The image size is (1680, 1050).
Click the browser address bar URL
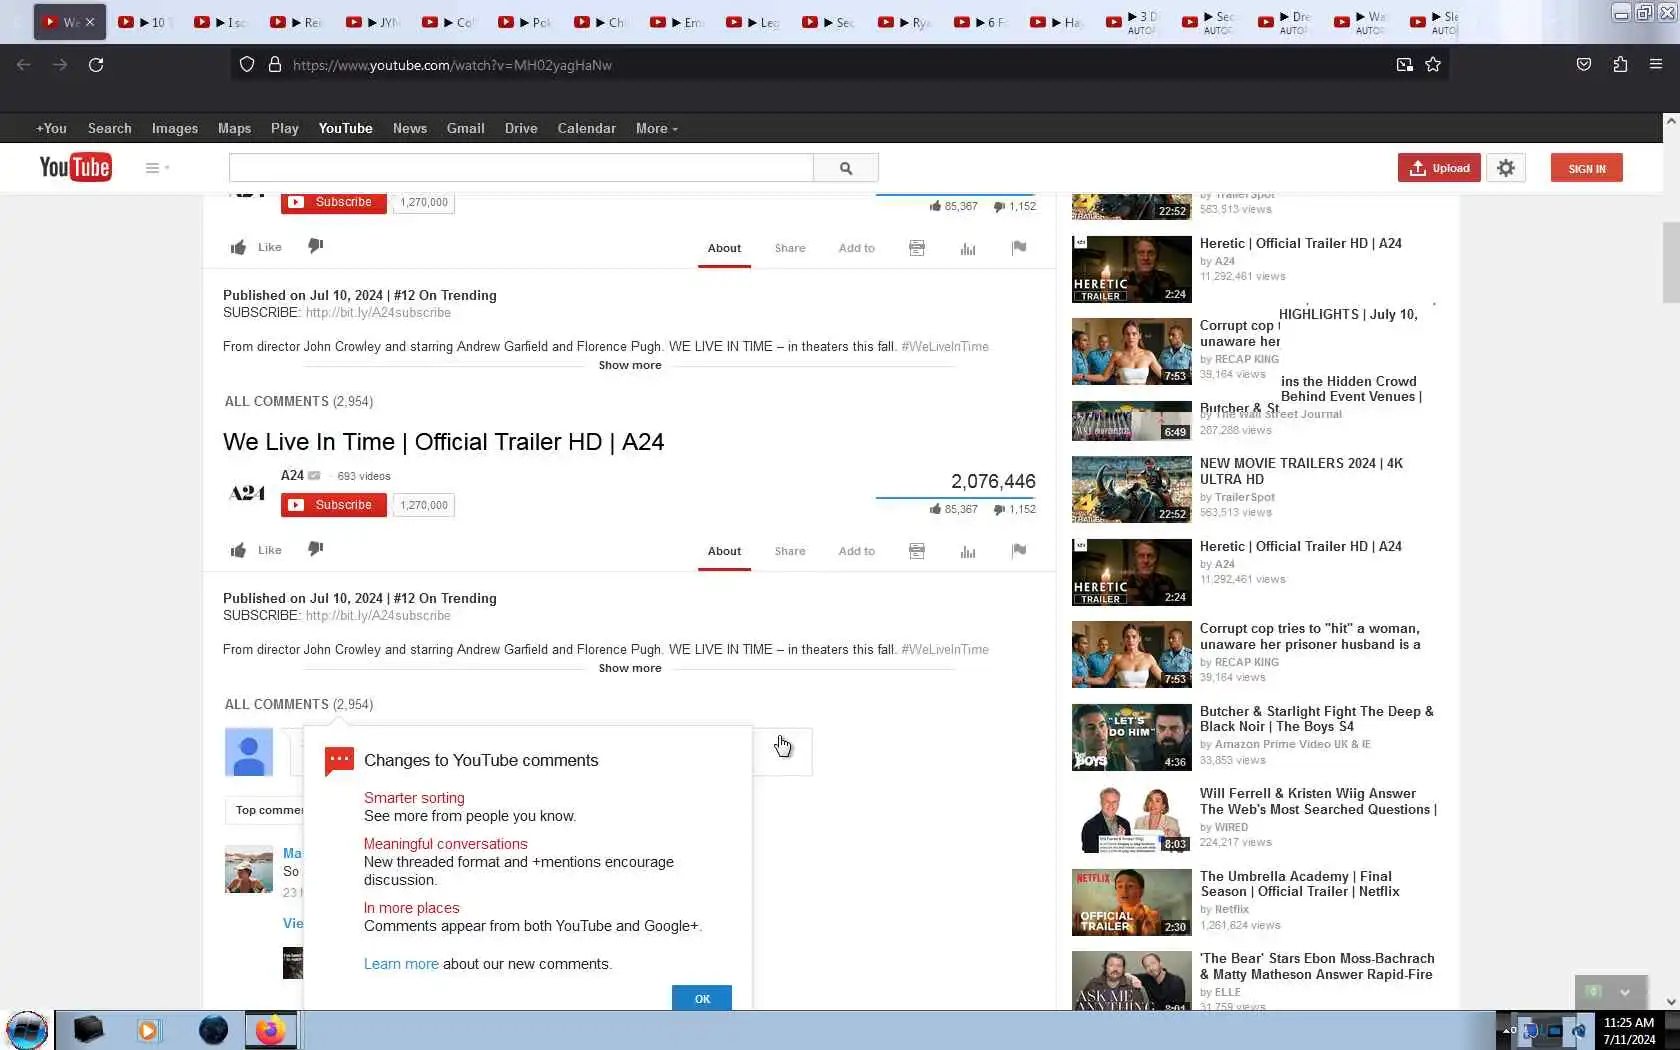(x=452, y=65)
